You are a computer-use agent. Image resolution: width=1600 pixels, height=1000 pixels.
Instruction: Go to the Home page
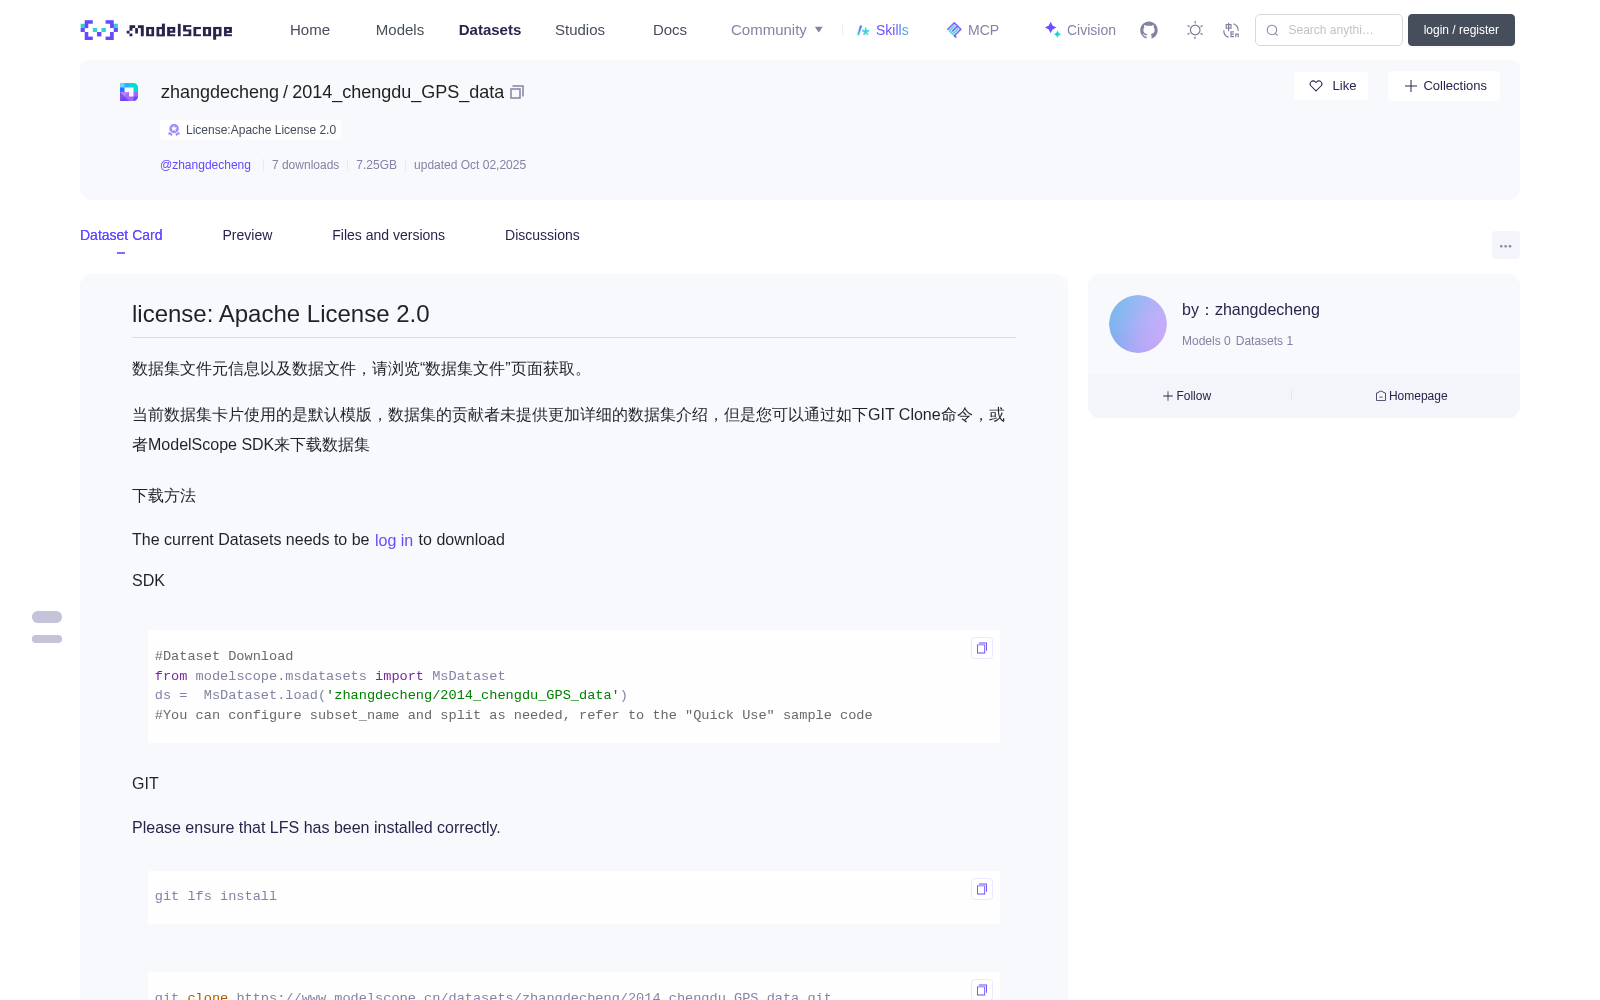(x=310, y=30)
